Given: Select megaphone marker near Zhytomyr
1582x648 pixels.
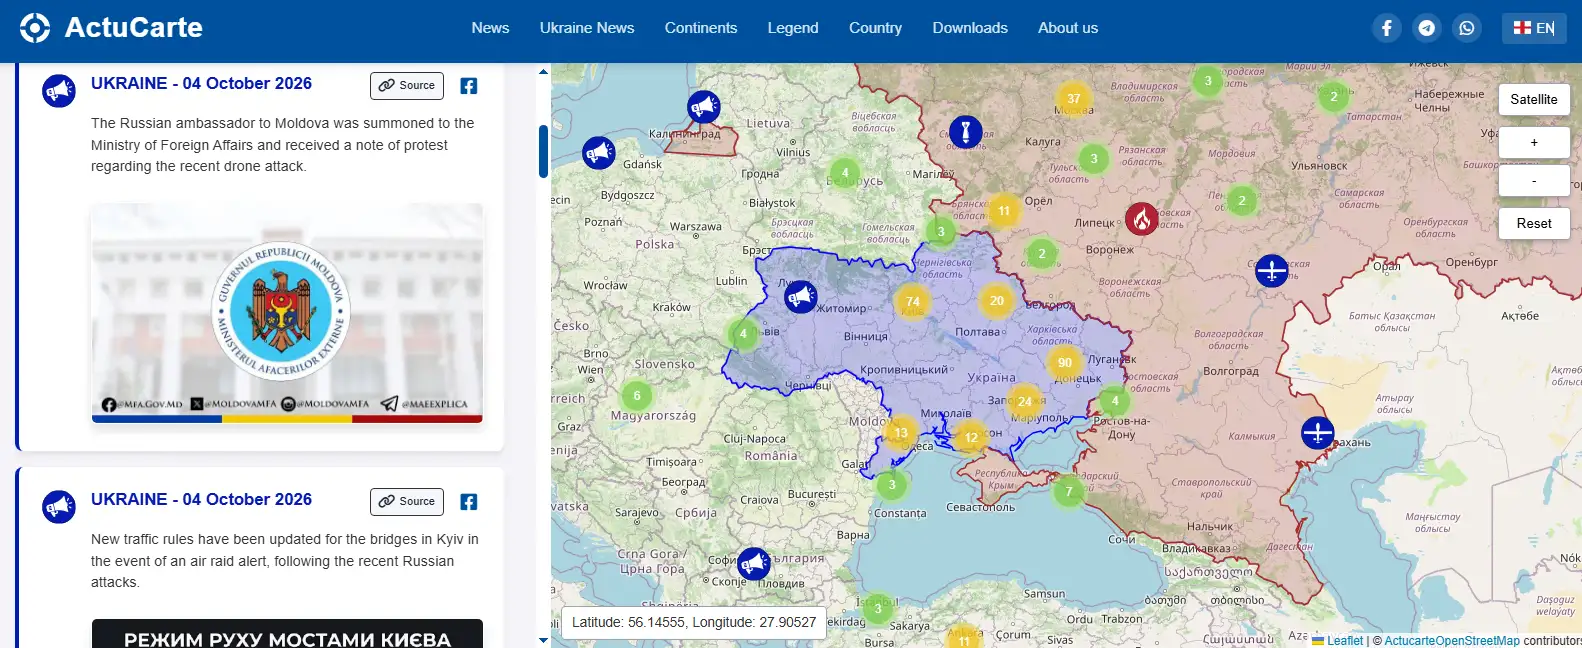Looking at the screenshot, I should tap(801, 297).
